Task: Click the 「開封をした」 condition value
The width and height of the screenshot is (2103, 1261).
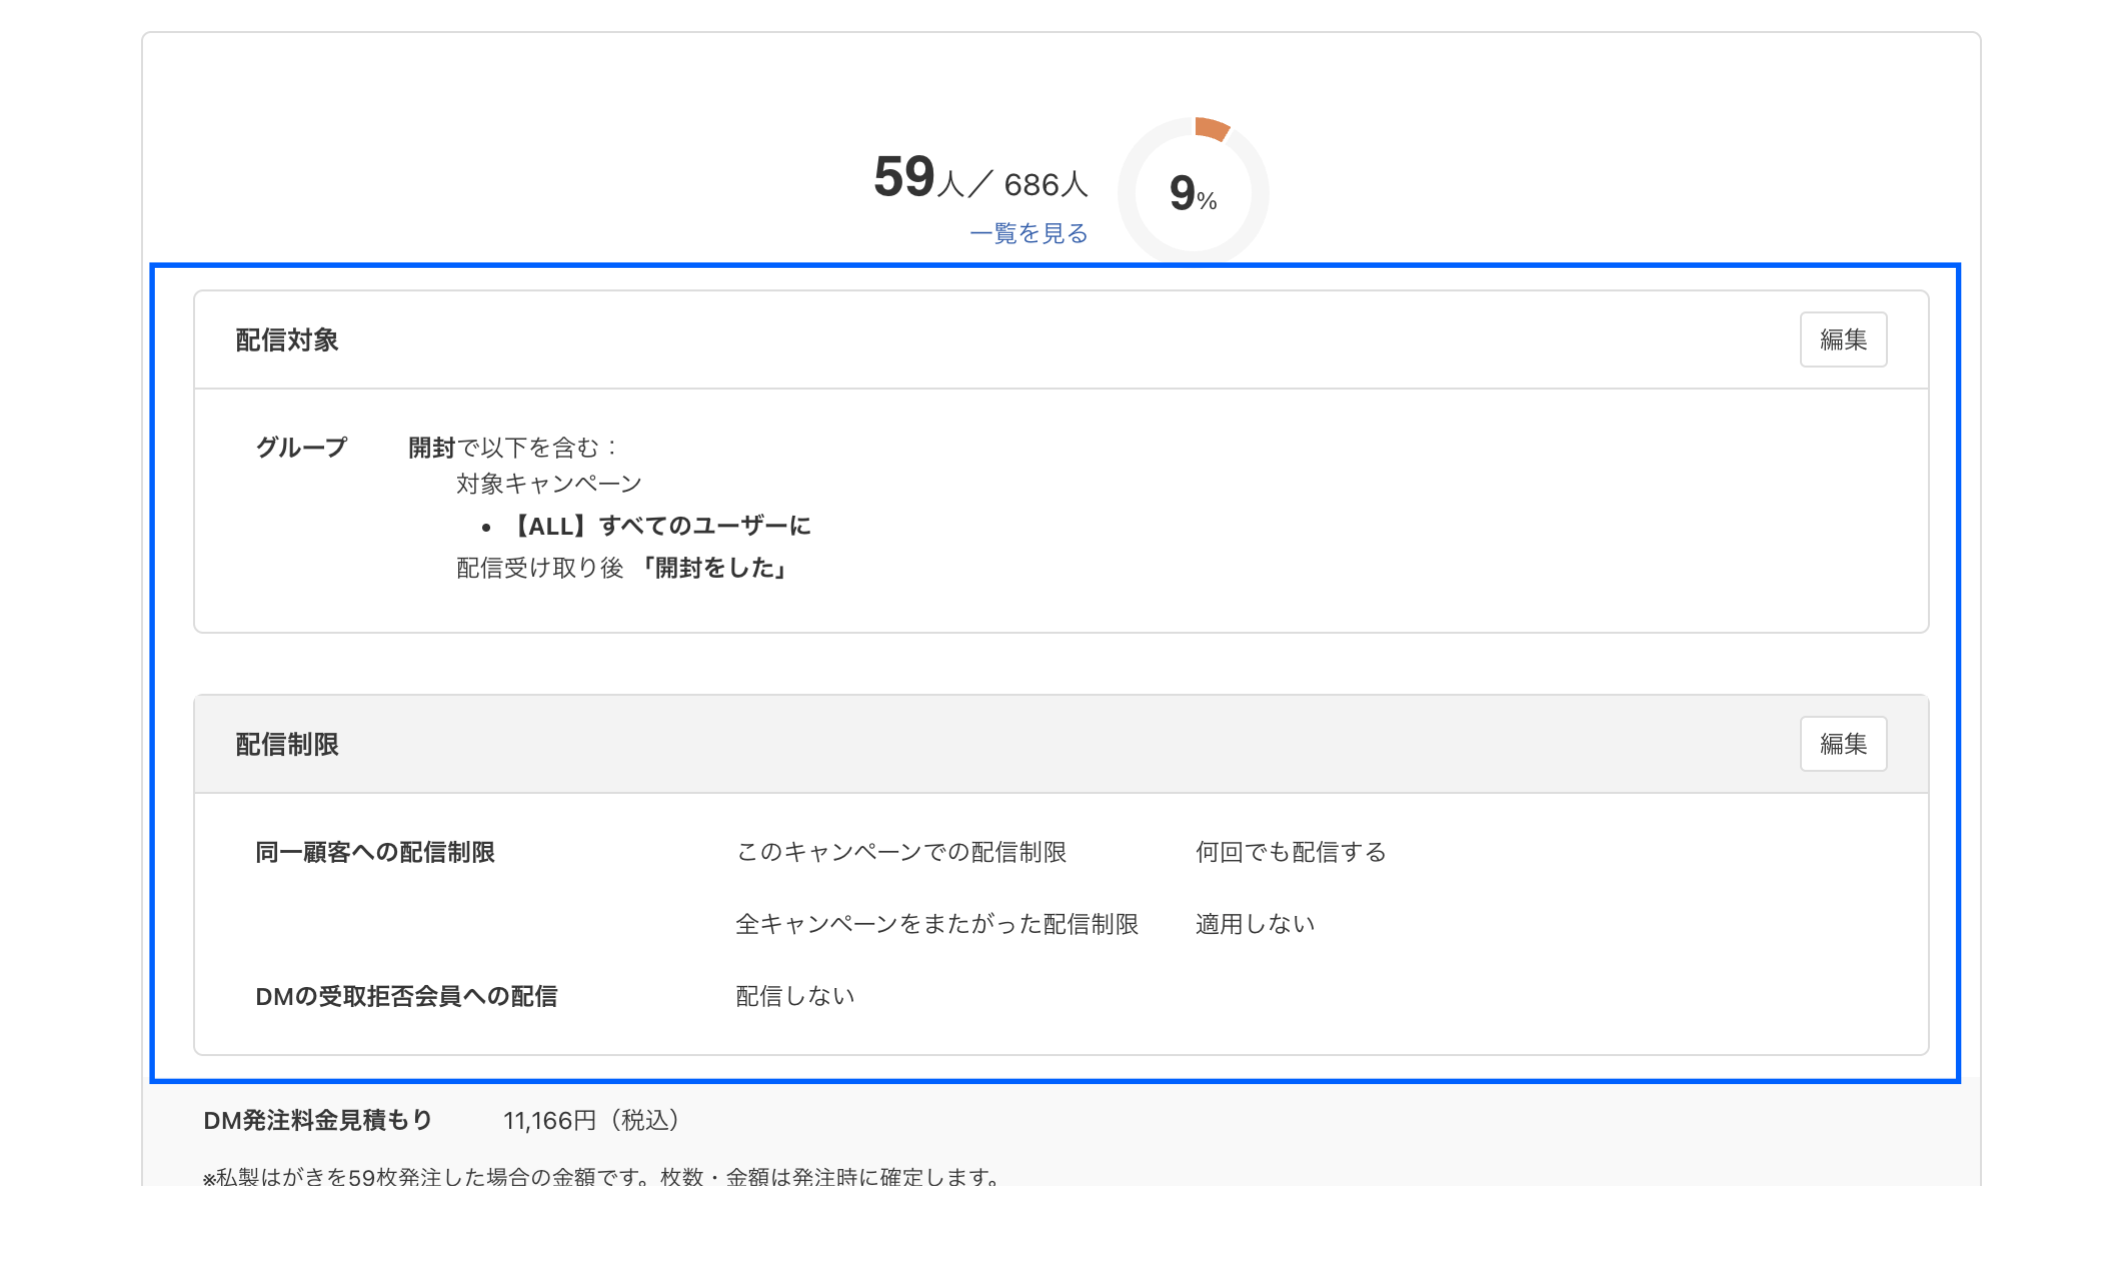Action: [718, 568]
